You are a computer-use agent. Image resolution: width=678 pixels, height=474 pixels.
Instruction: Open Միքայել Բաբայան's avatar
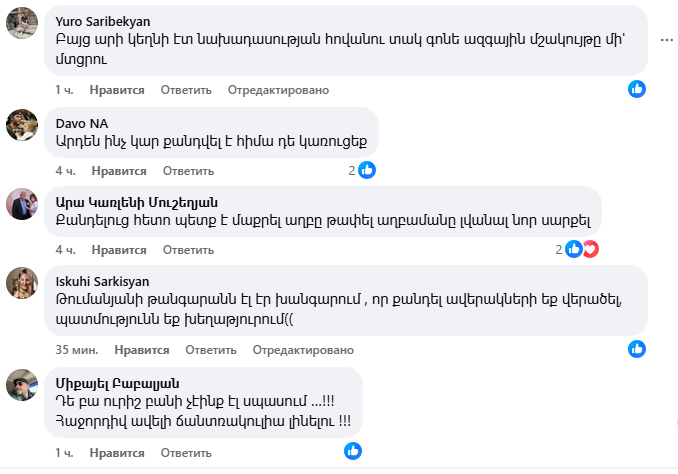[x=23, y=385]
